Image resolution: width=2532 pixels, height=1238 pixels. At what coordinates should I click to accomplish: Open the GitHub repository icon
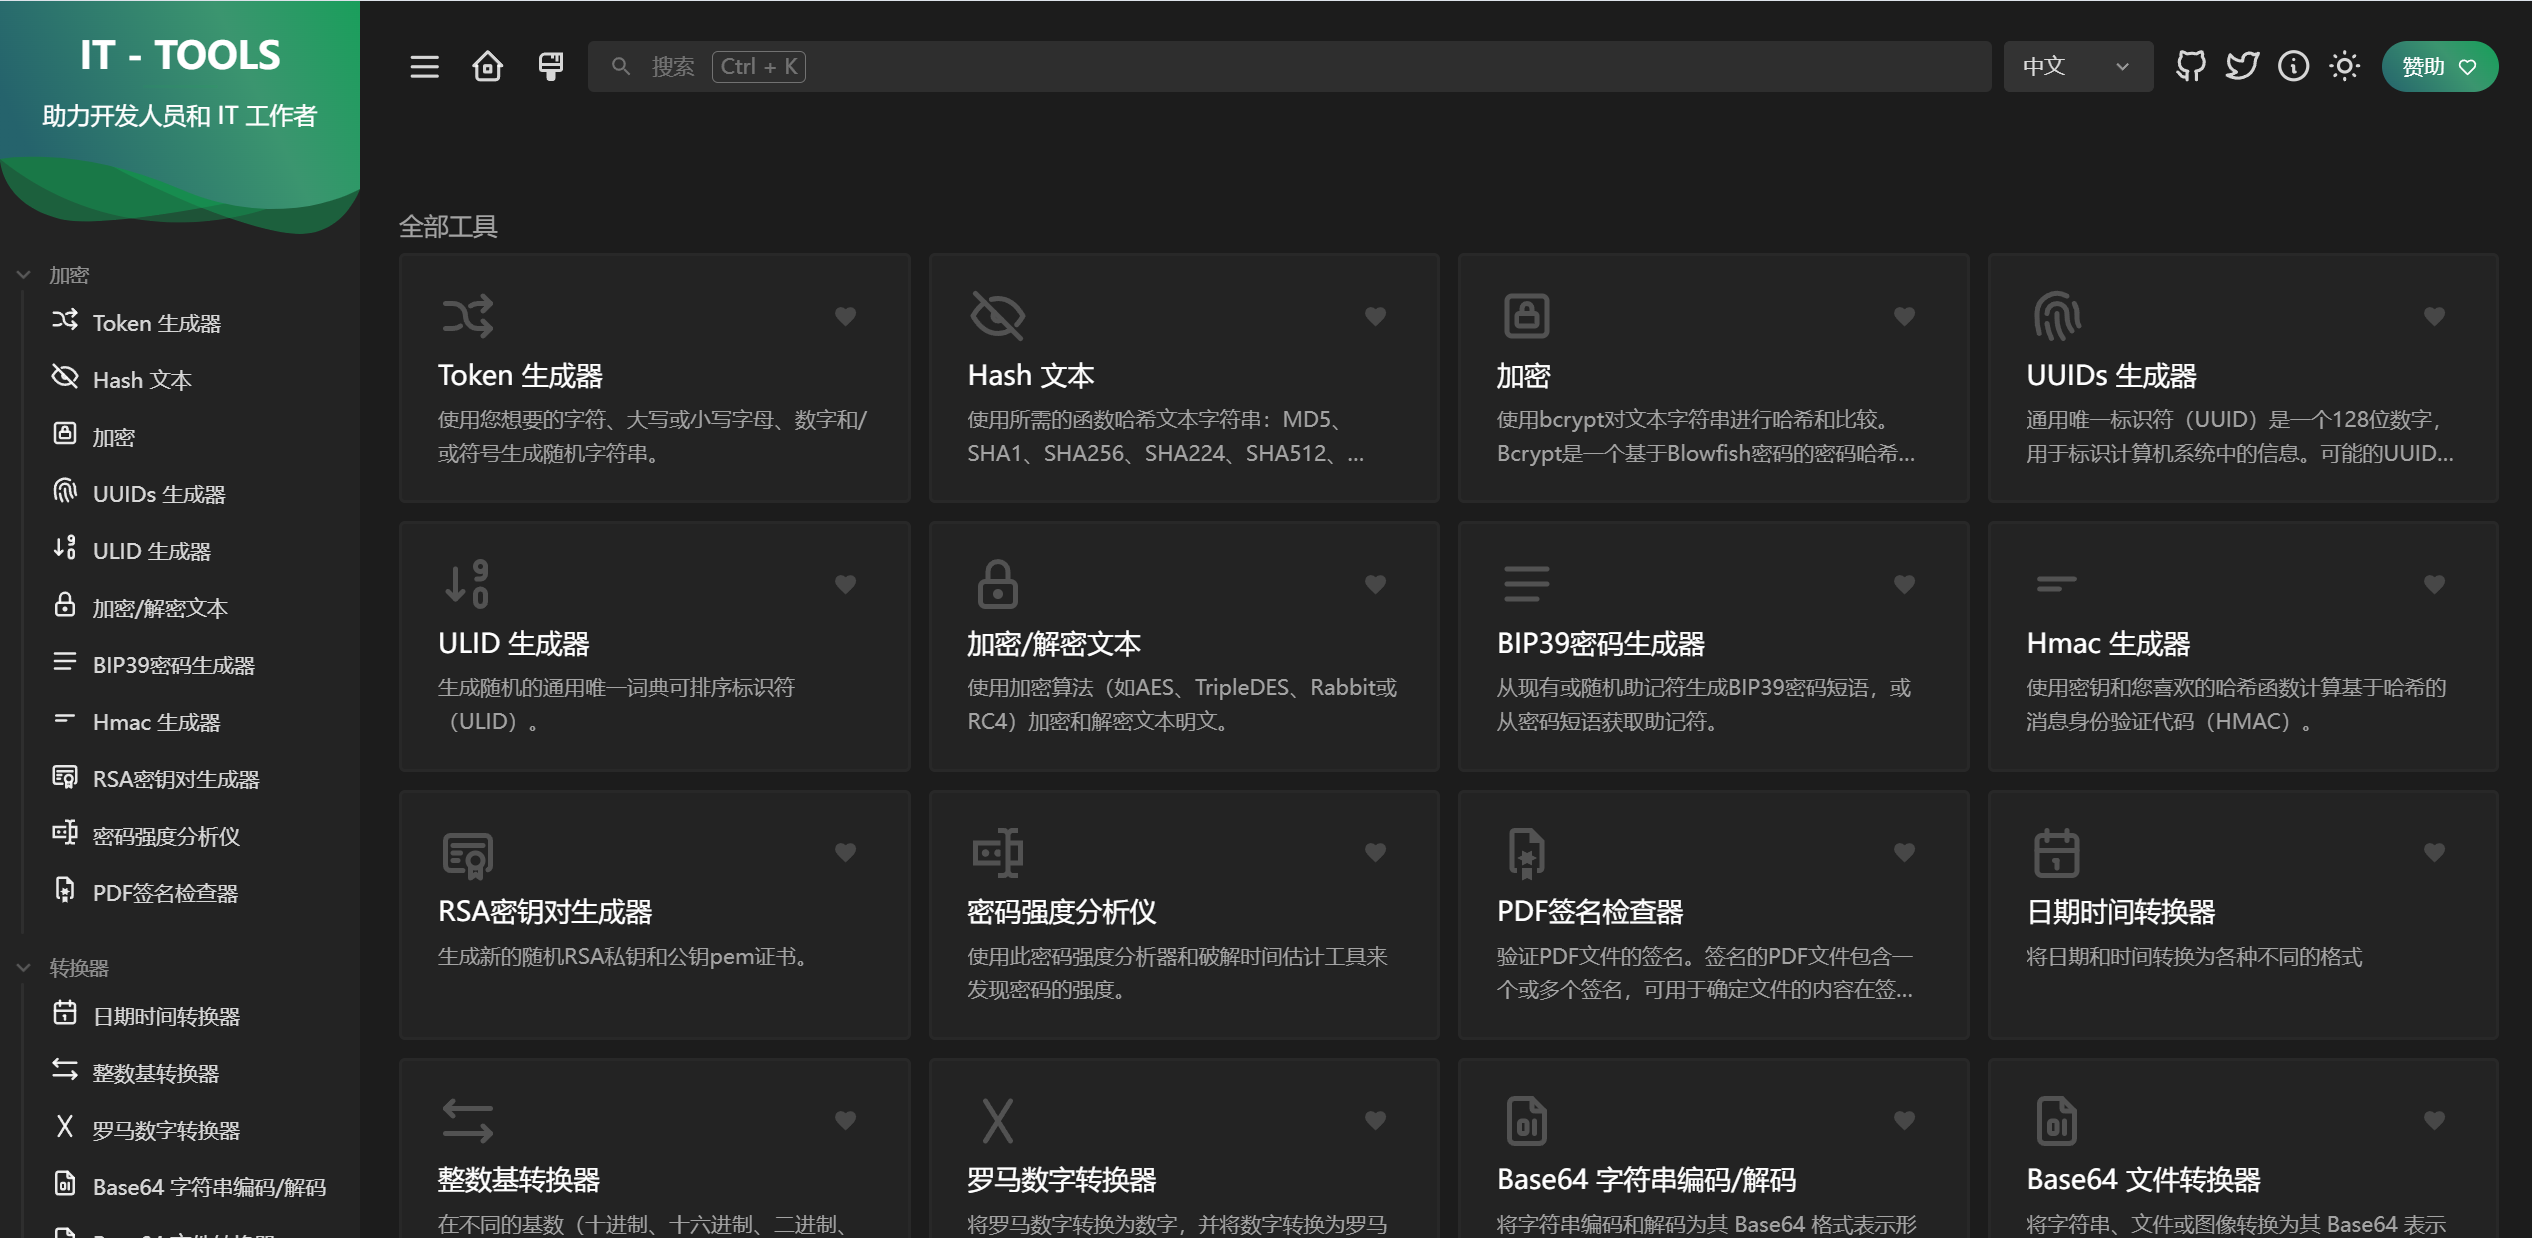pos(2190,67)
